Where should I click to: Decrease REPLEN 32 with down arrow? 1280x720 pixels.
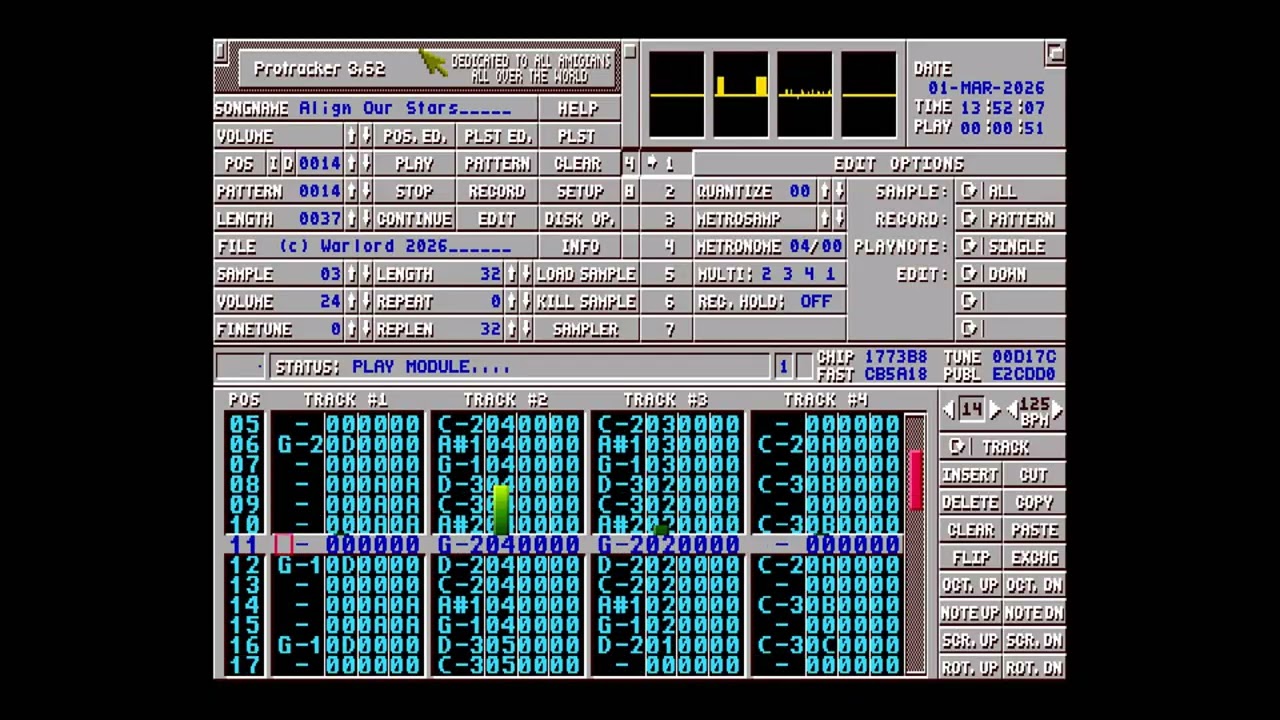(526, 329)
